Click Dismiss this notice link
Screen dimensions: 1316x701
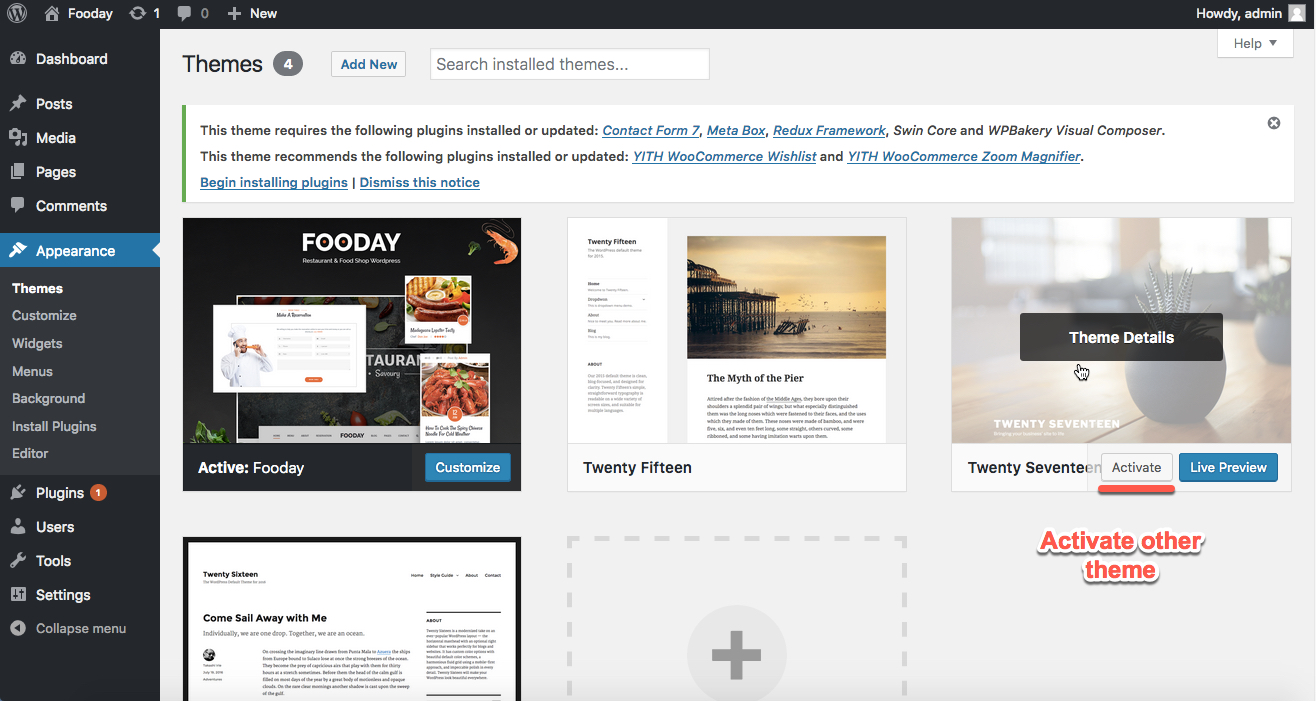420,182
